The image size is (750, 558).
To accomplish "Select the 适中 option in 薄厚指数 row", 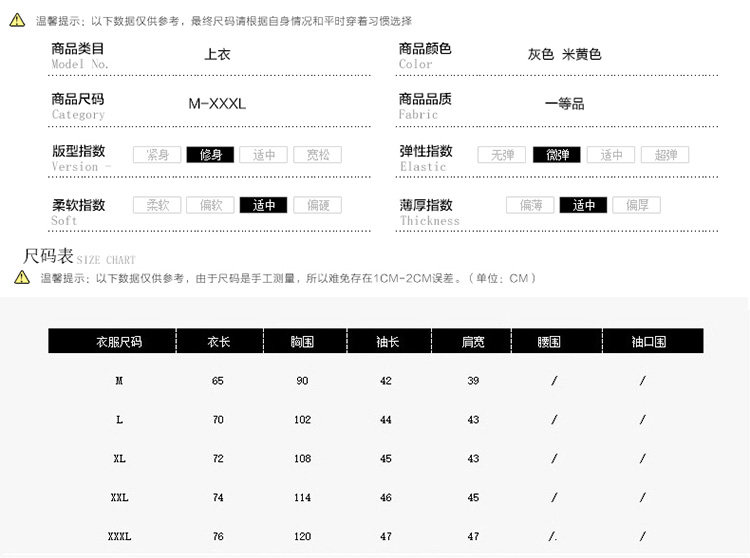I will (x=584, y=205).
